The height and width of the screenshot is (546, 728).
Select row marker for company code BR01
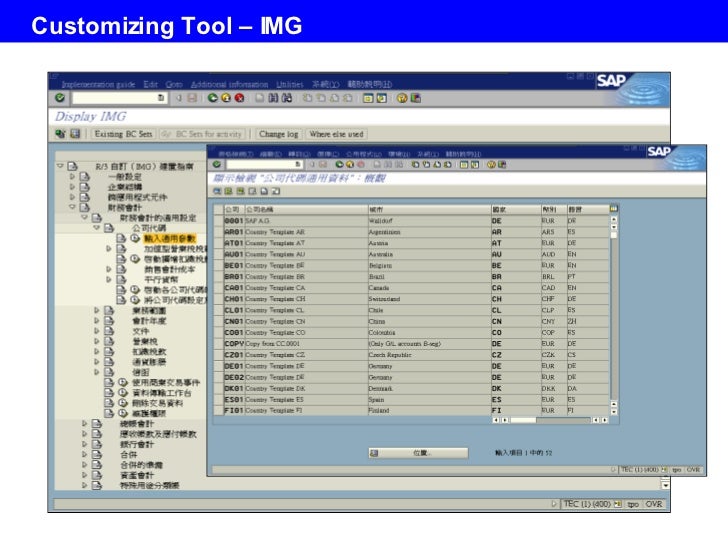click(x=219, y=277)
